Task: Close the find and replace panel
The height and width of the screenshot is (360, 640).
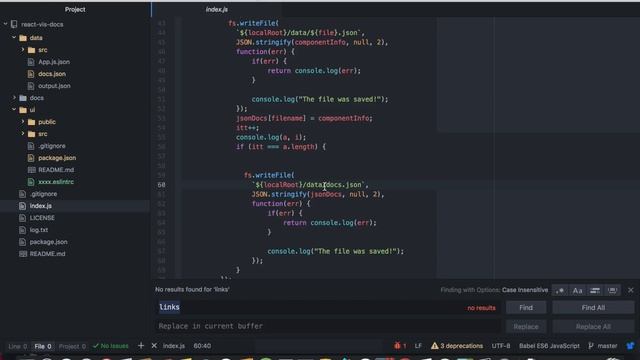Action: tap(631, 290)
